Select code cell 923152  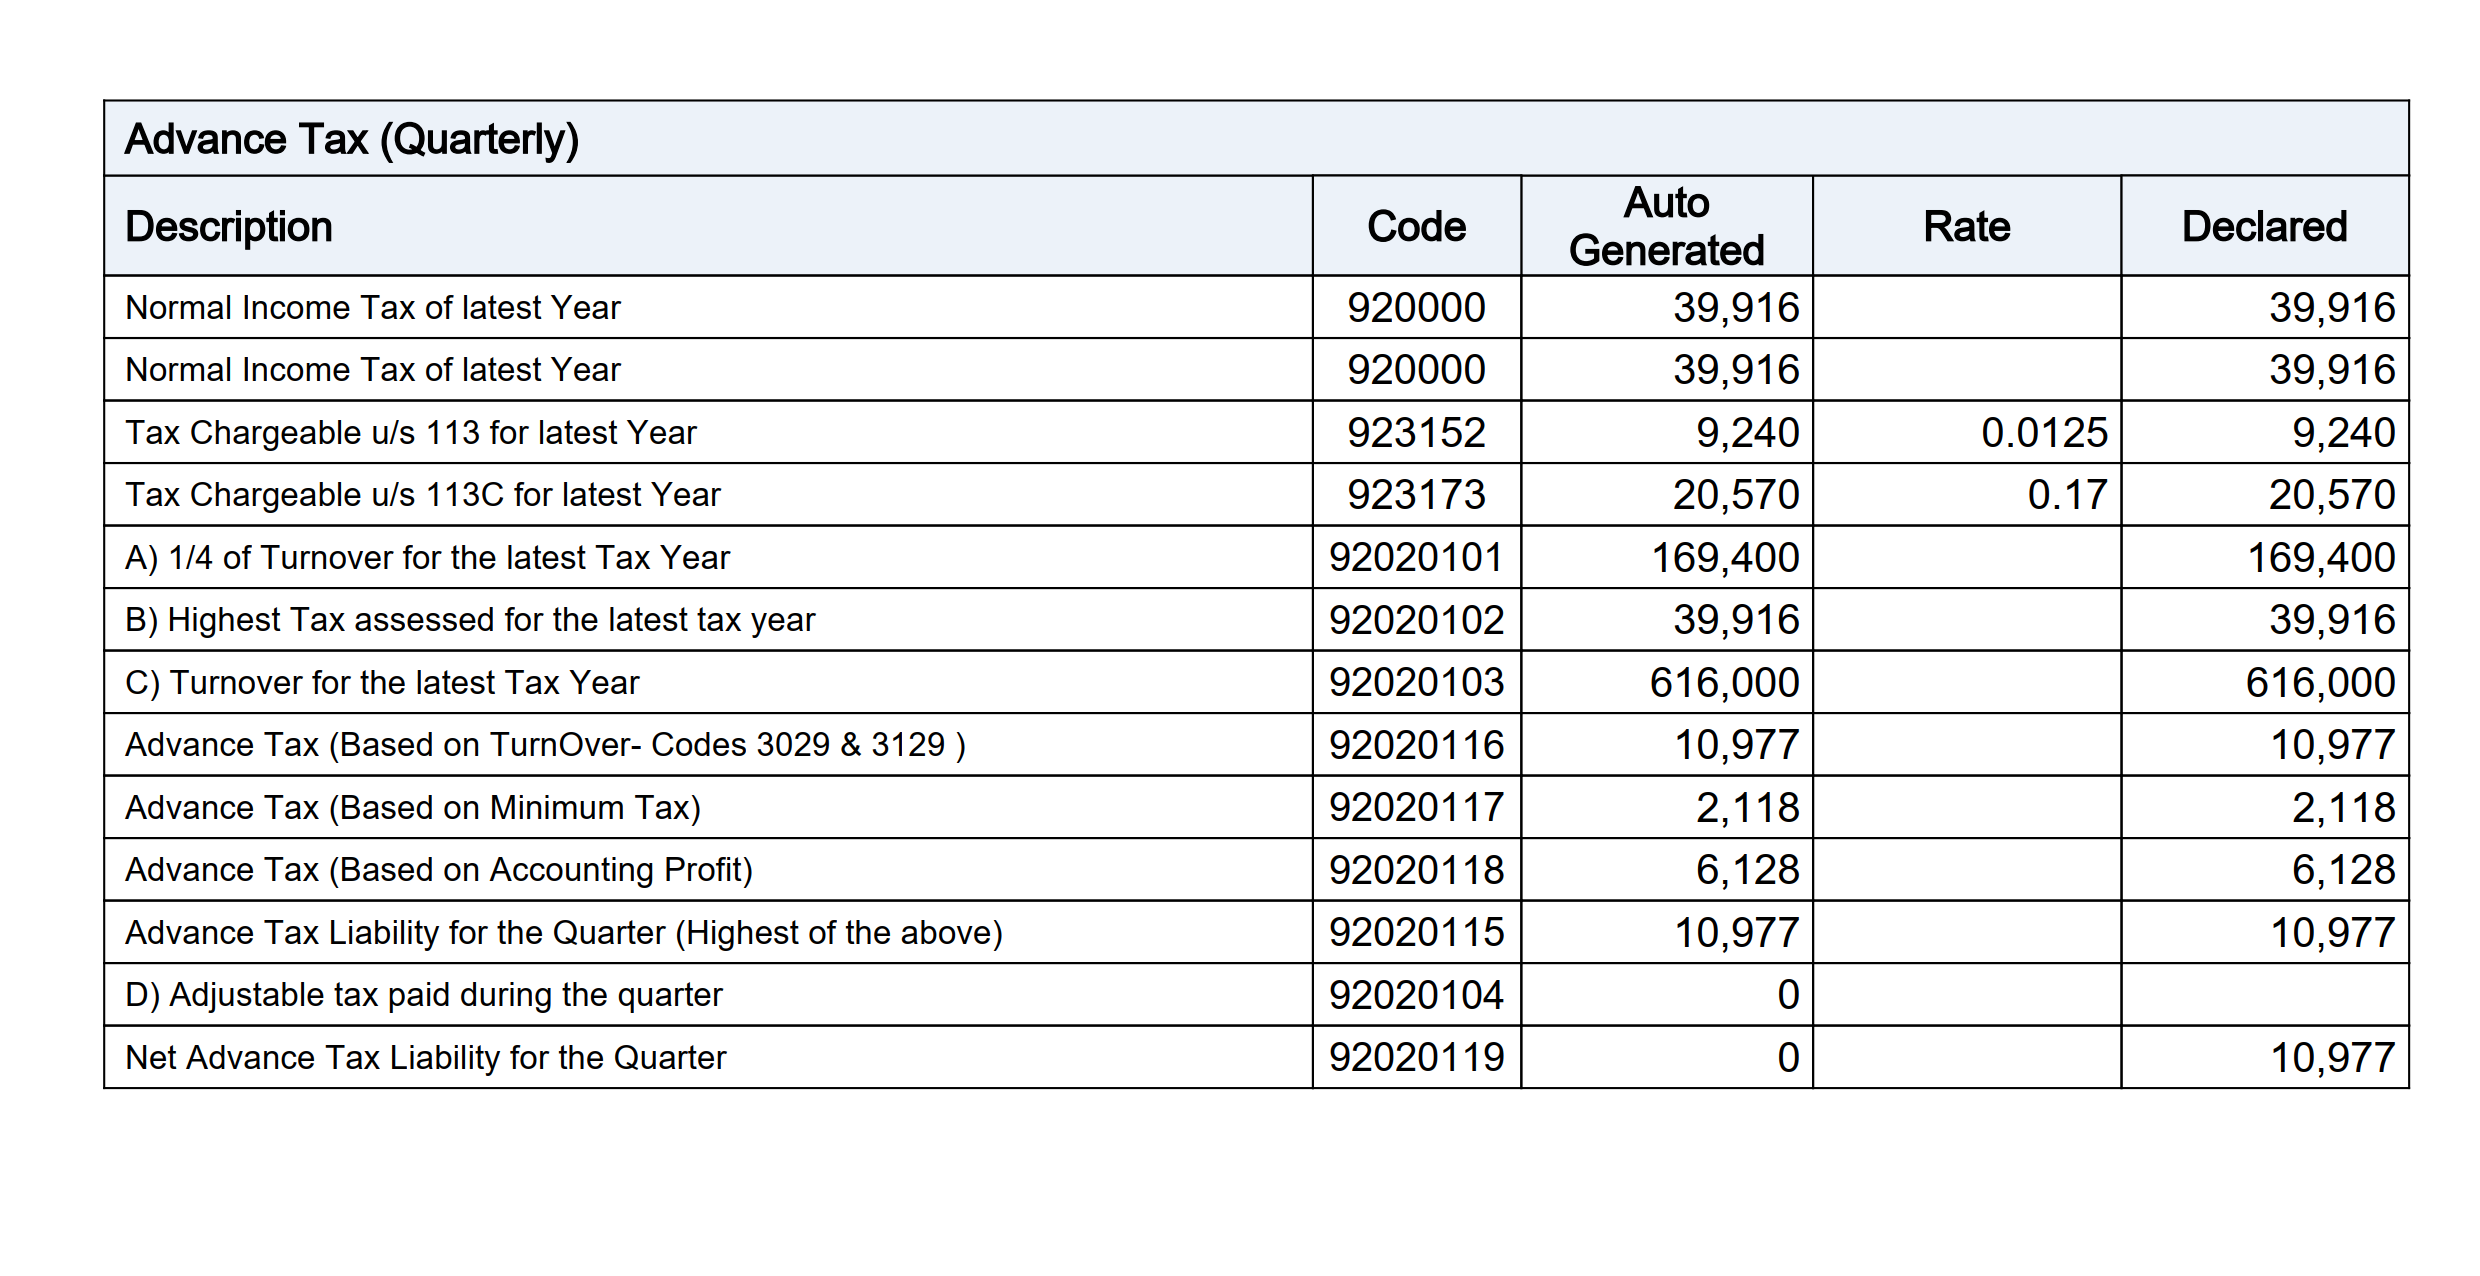(1416, 433)
